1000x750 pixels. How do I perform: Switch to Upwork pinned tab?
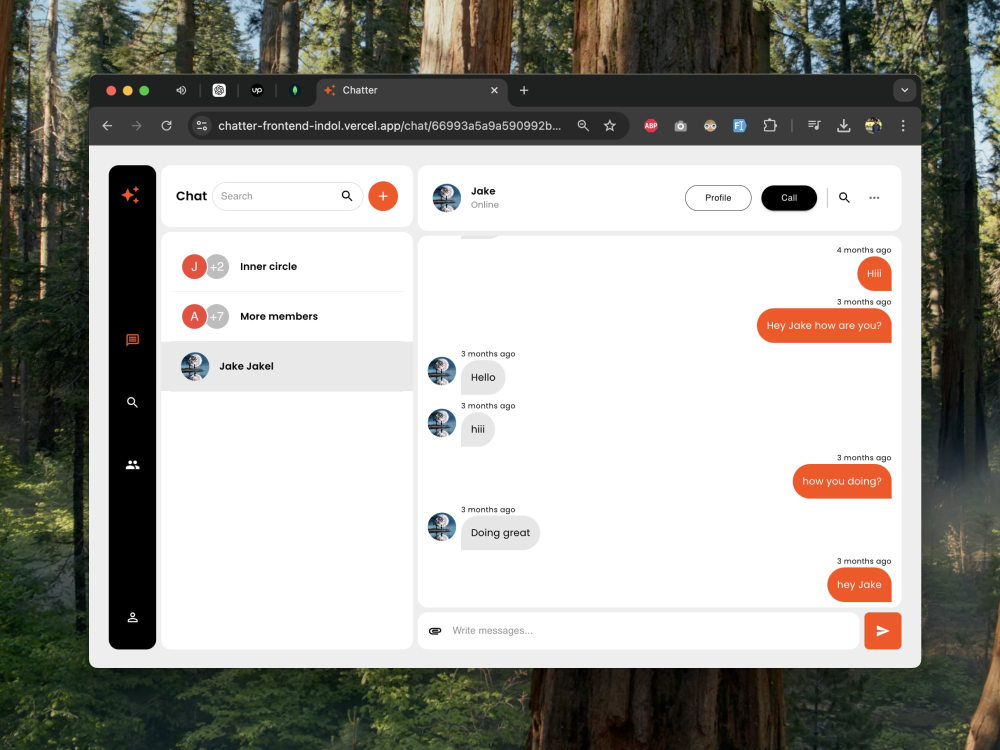coord(257,91)
